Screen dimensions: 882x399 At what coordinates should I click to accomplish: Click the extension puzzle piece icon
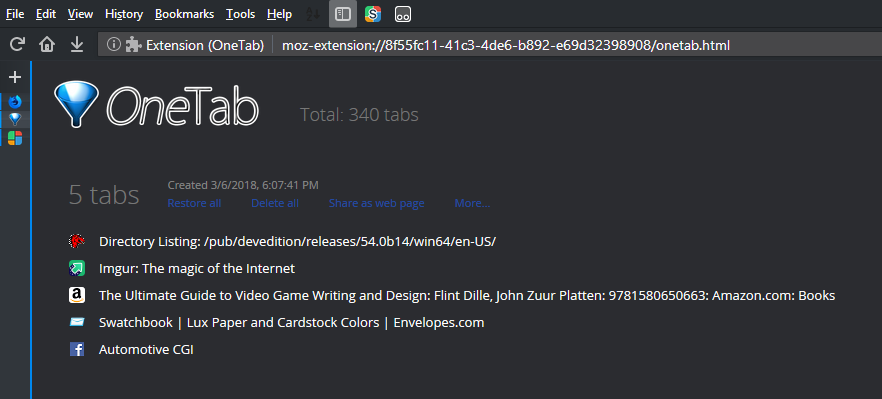click(133, 44)
